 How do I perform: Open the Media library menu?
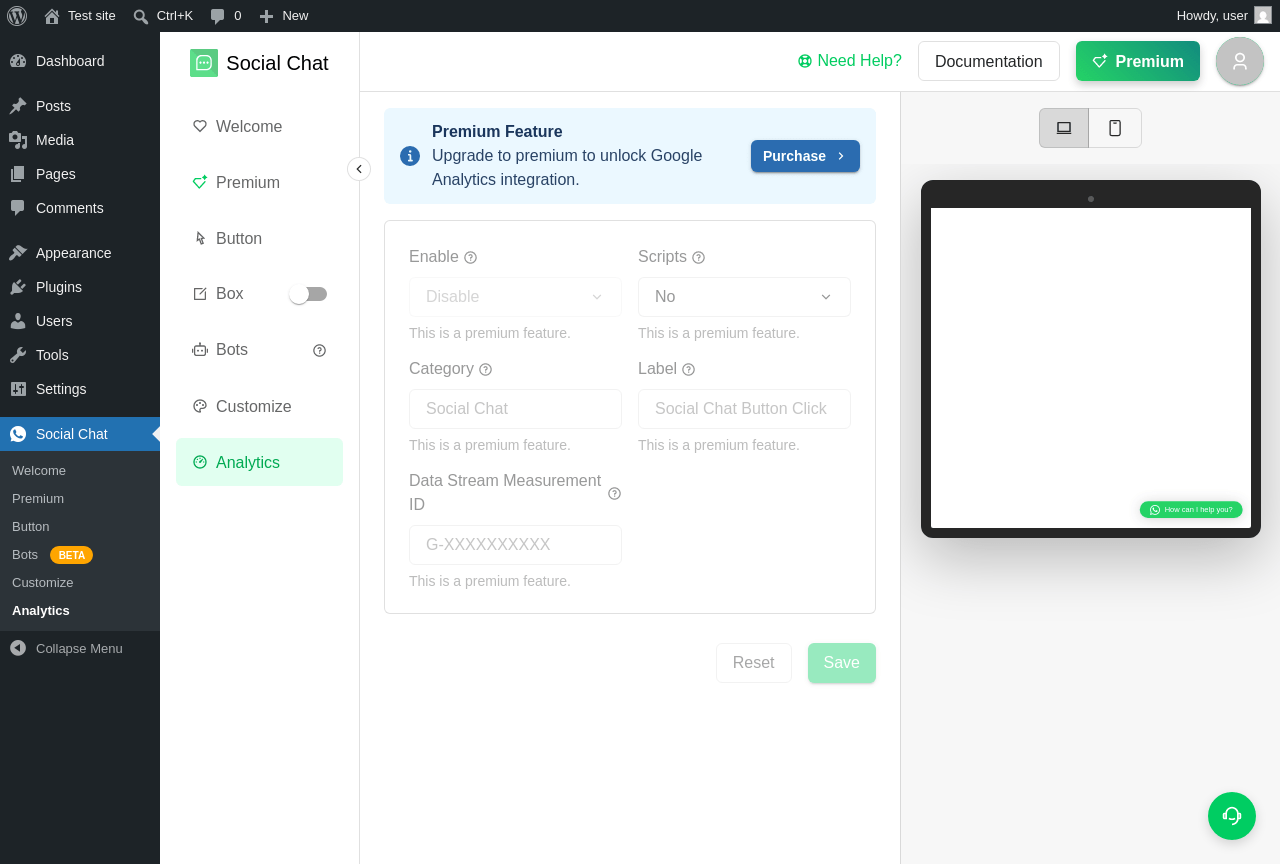tap(80, 140)
